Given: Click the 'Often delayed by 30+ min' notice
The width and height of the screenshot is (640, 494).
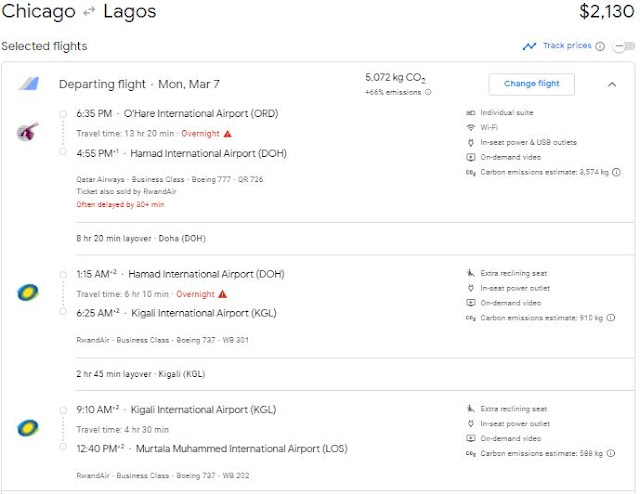Looking at the screenshot, I should [119, 204].
